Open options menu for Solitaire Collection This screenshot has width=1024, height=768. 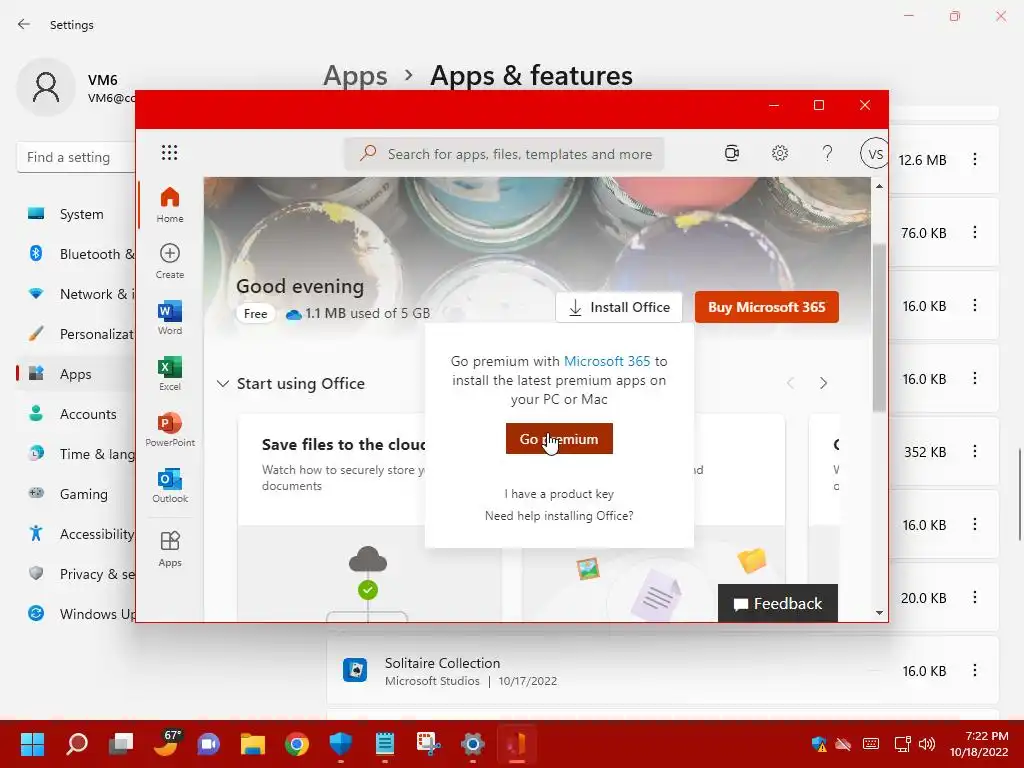(974, 671)
